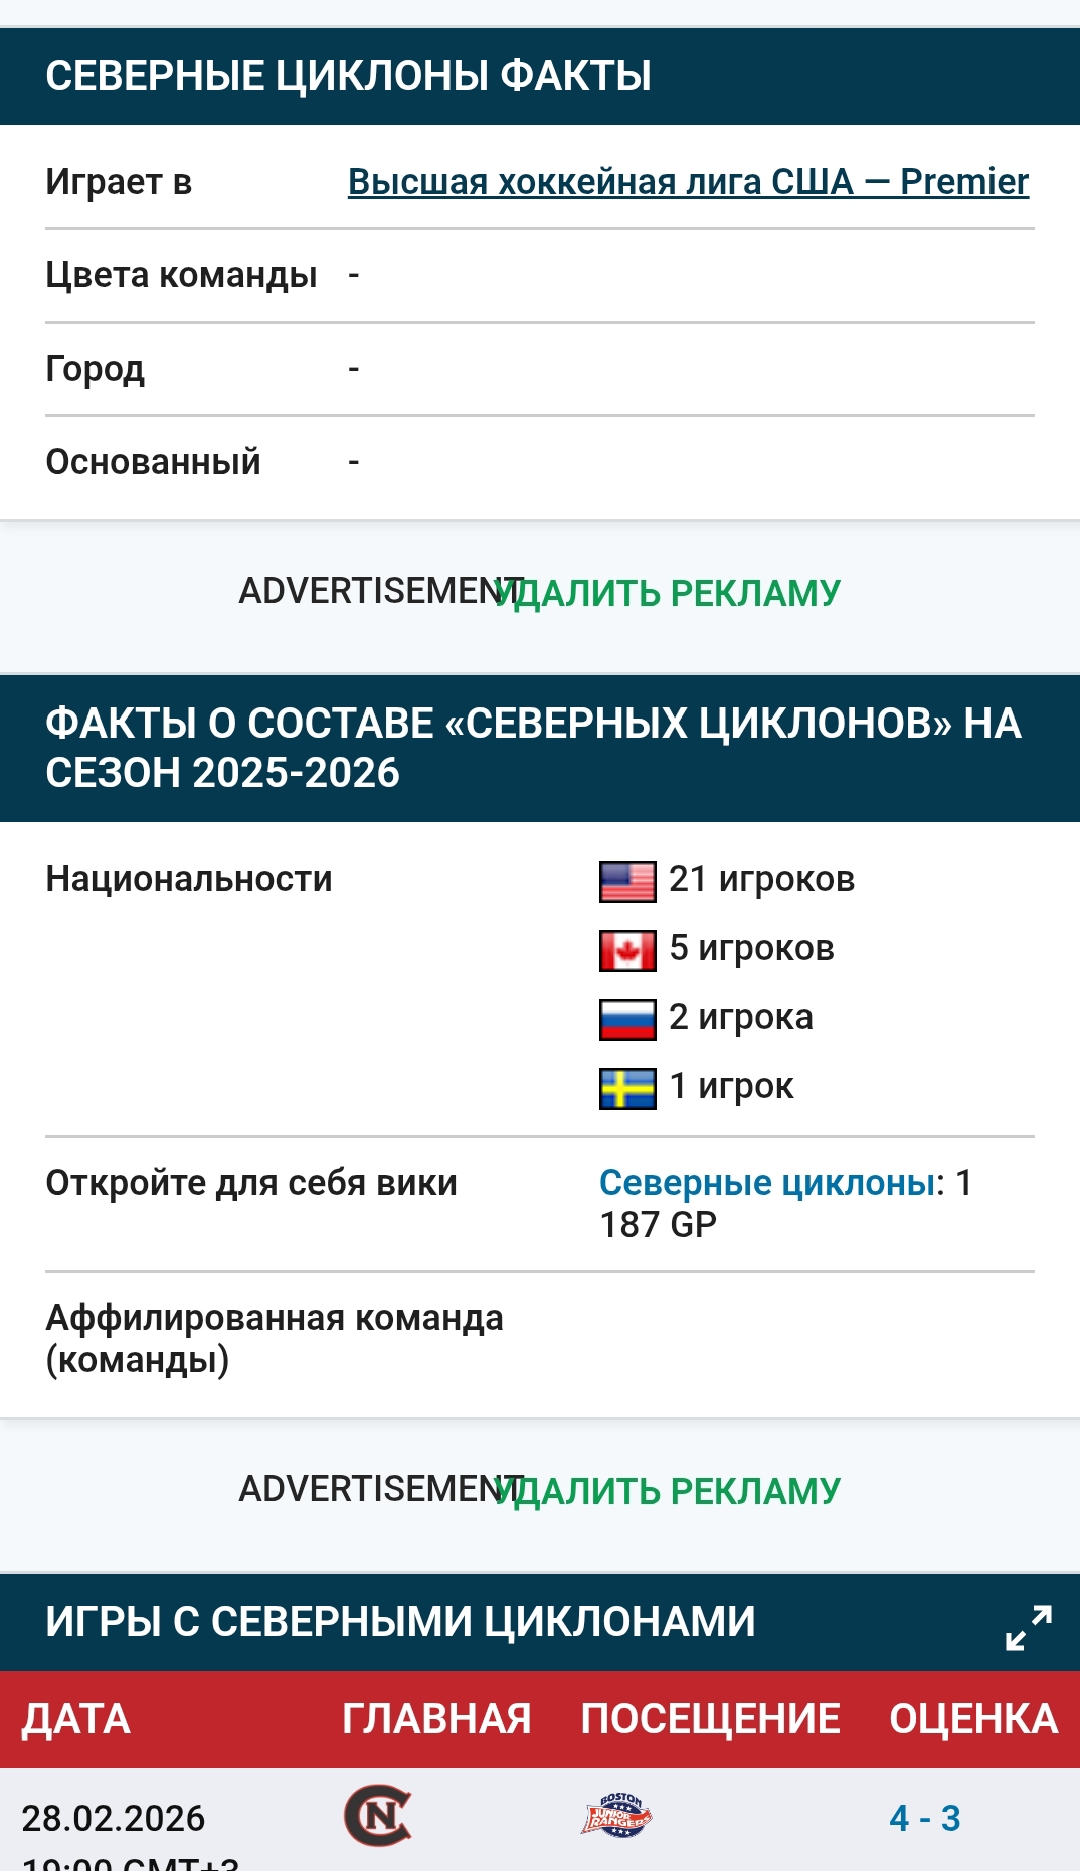The height and width of the screenshot is (1871, 1080).
Task: Click the Swedish flag icon
Action: (627, 1088)
